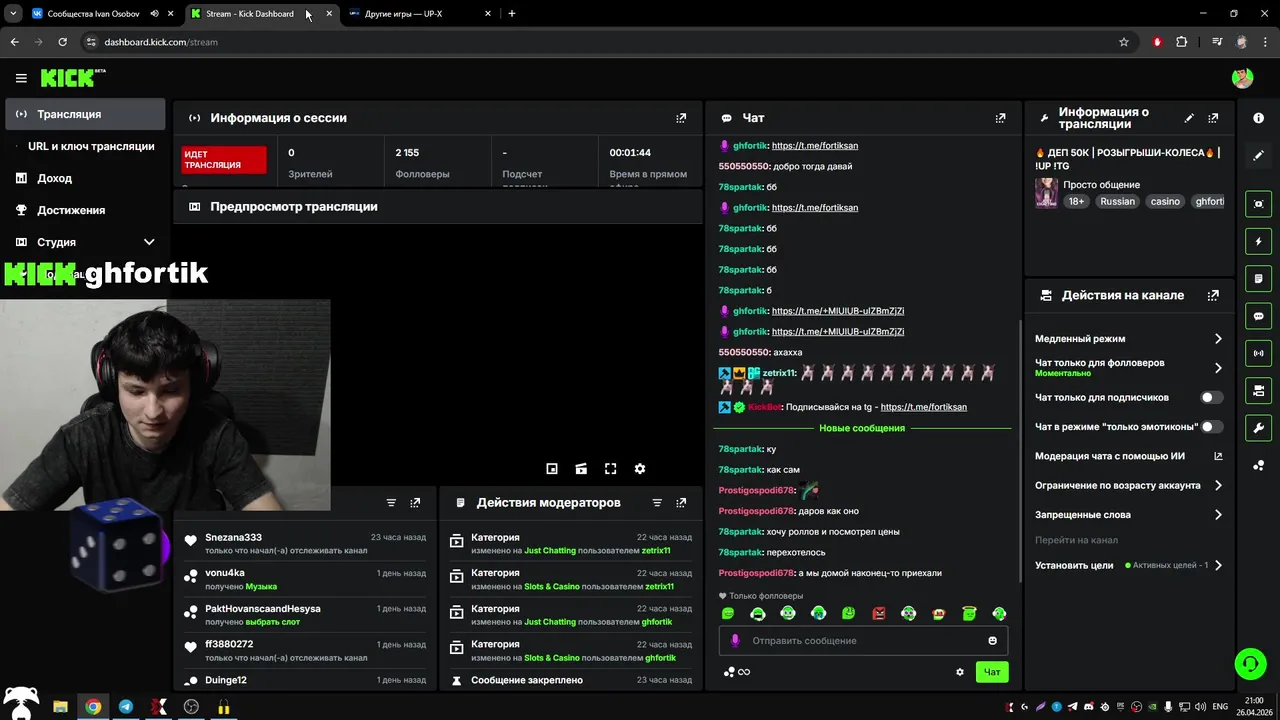Enter fullscreen in the stream preview
Image resolution: width=1280 pixels, height=720 pixels.
610,469
